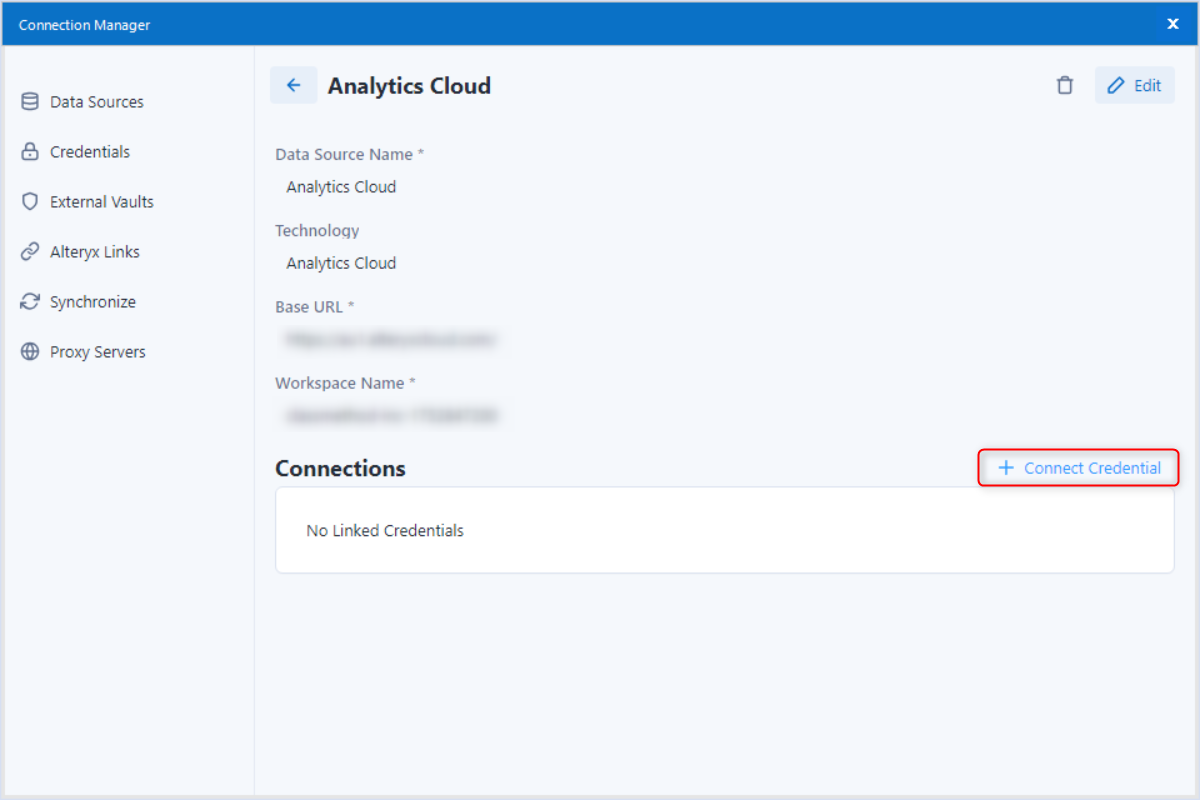Click Connect Credential button
The height and width of the screenshot is (800, 1200).
coord(1079,468)
